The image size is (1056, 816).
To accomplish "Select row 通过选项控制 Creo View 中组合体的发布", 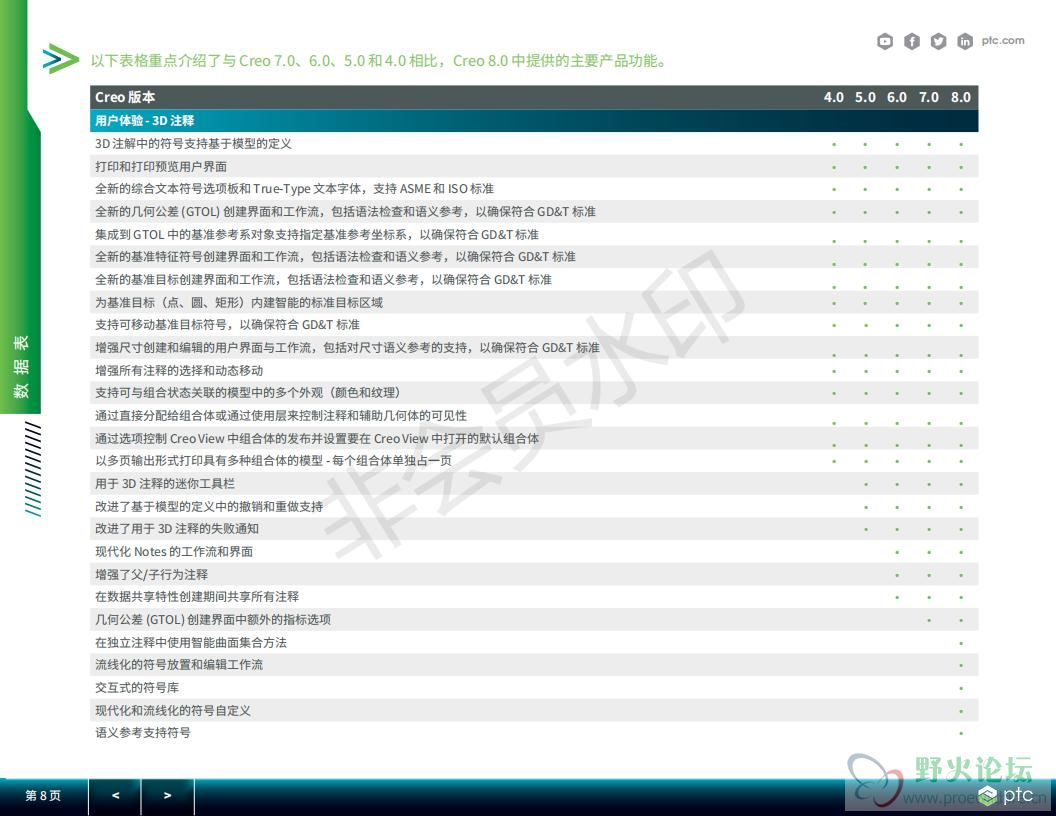I will click(534, 438).
